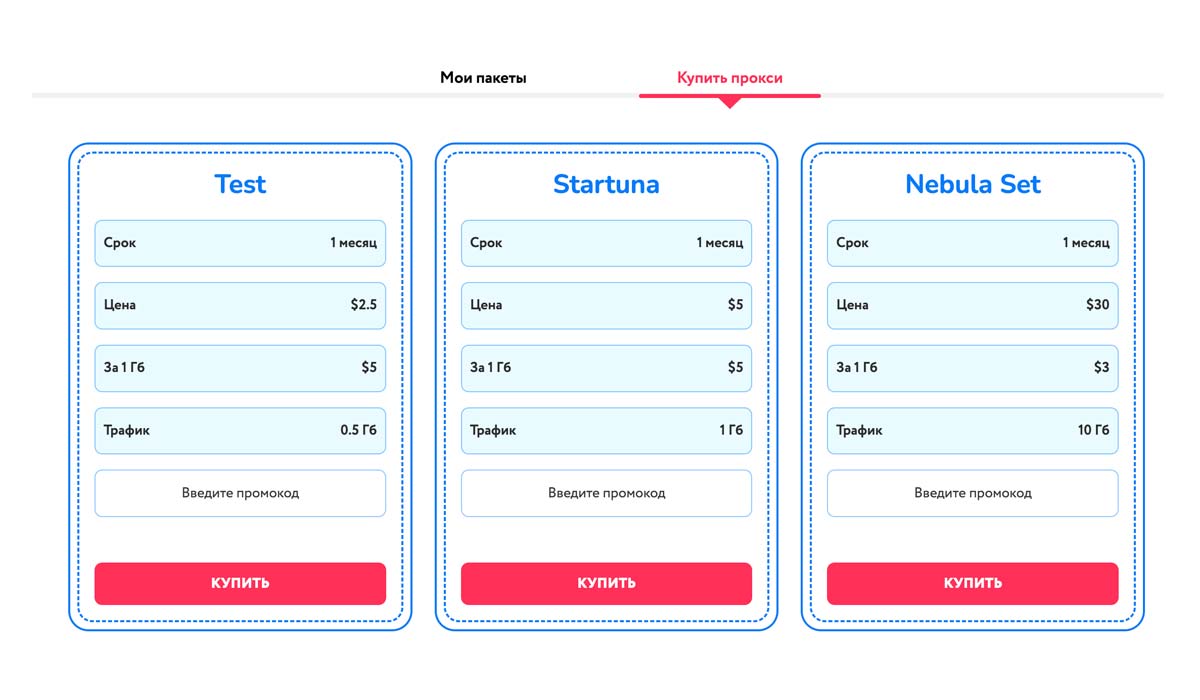The image size is (1200, 700).
Task: Click the $30 Цена row in Nebula Set
Action: pos(972,305)
